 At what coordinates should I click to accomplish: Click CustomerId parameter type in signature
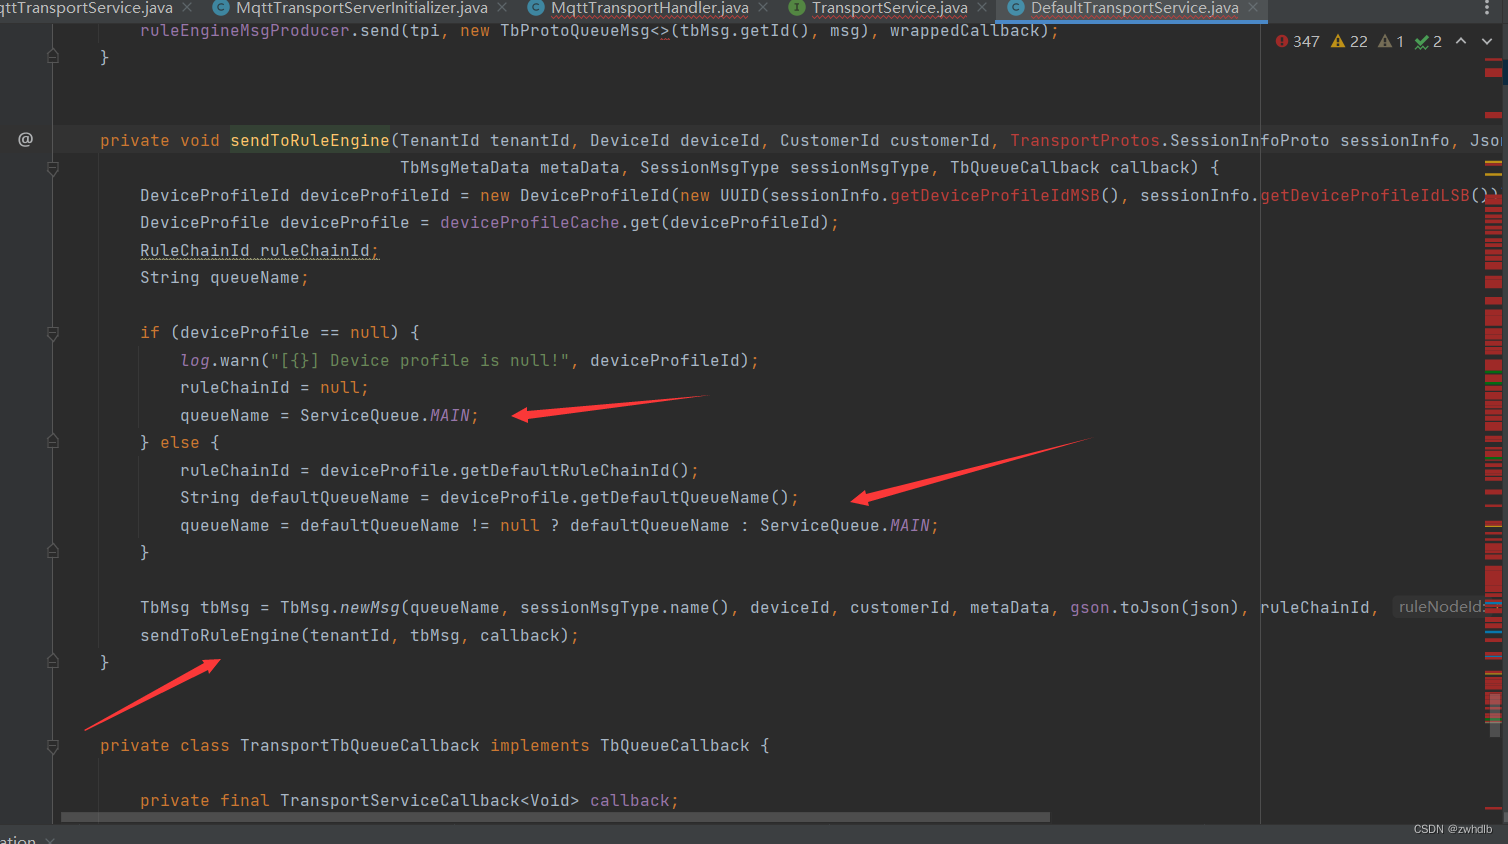coord(830,141)
